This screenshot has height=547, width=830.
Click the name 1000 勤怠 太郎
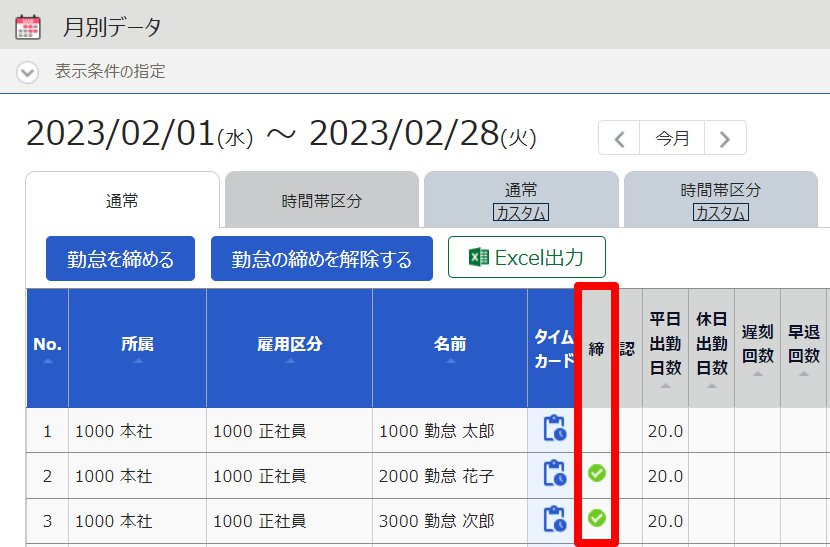click(x=437, y=431)
